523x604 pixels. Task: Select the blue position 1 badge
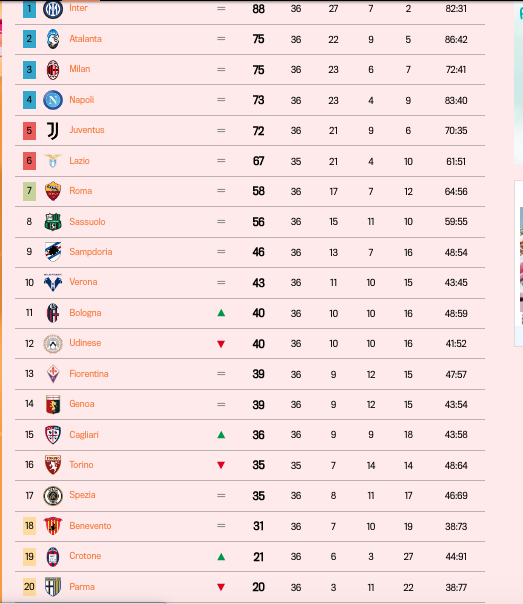(x=29, y=8)
